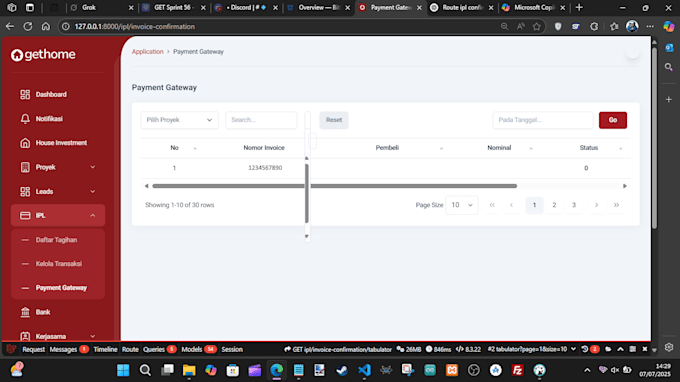The height and width of the screenshot is (382, 680).
Task: Switch to Discord browser tab
Action: [245, 8]
